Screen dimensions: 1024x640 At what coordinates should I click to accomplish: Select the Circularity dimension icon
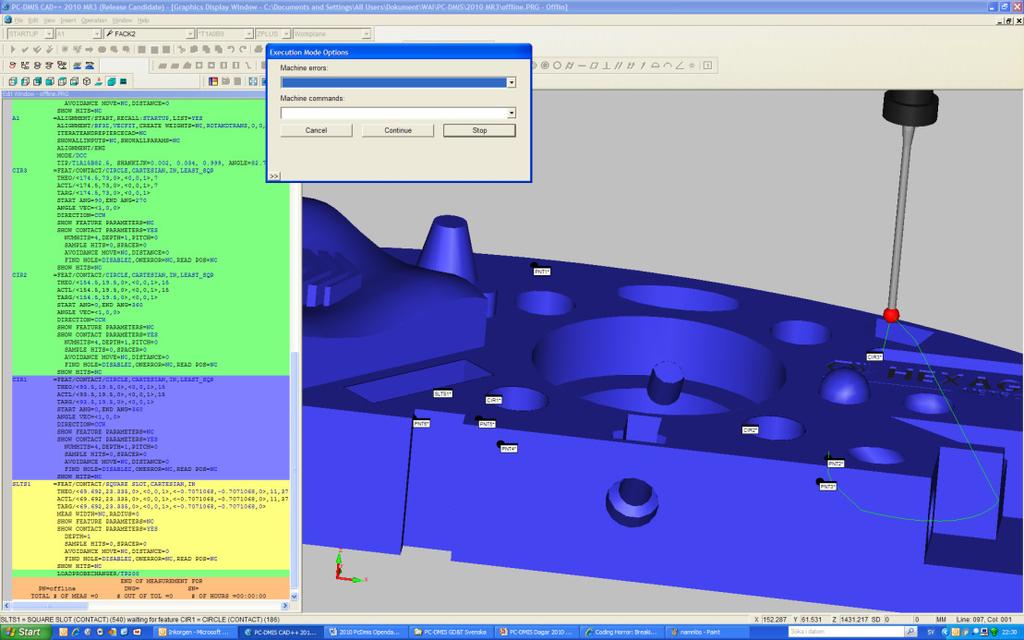coord(557,65)
